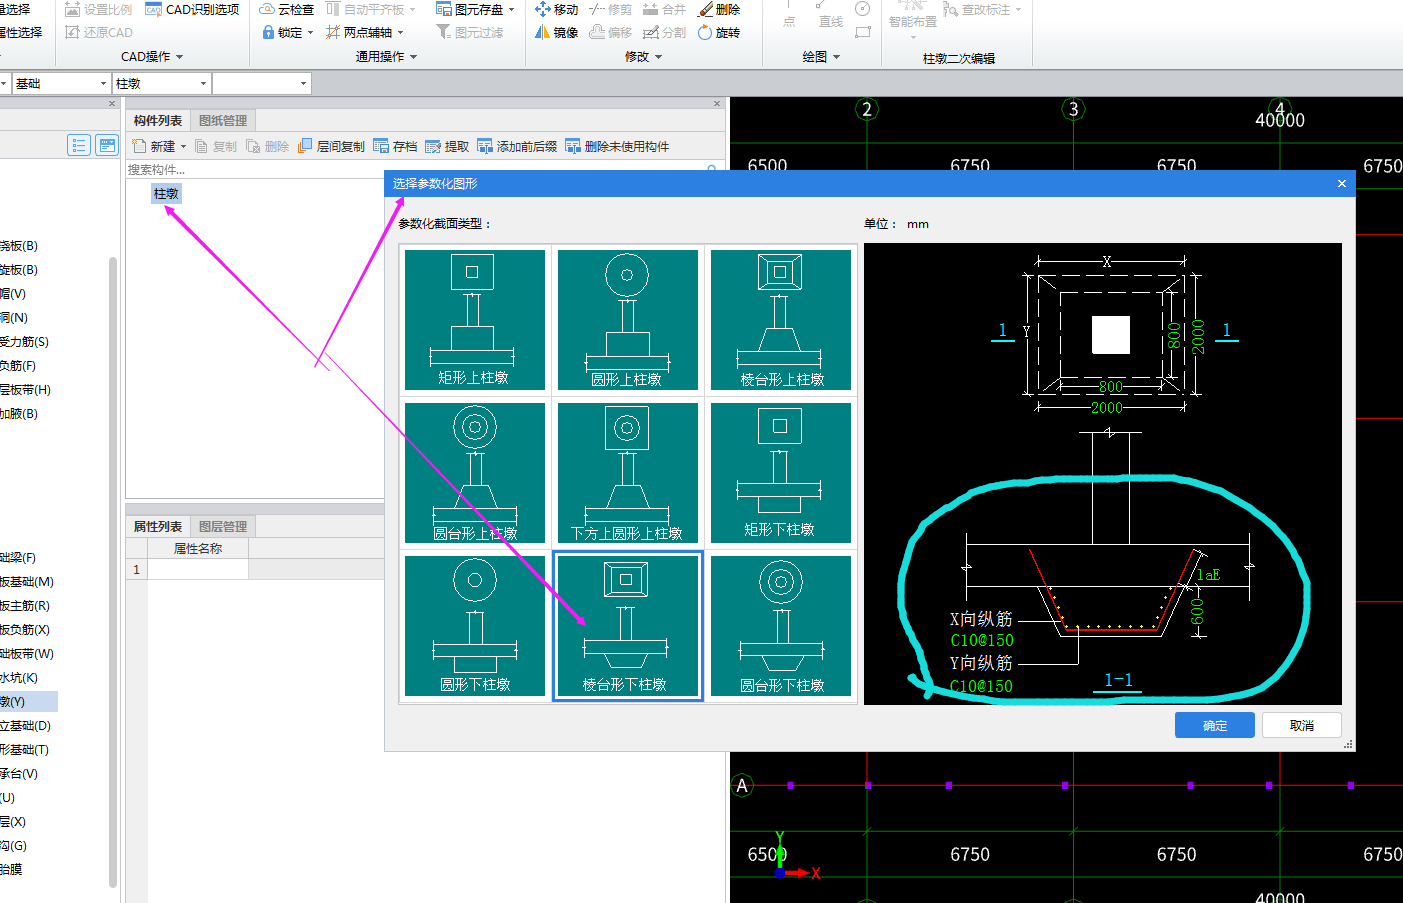Image resolution: width=1403 pixels, height=903 pixels.
Task: Click the 删除 delete tool in ribbon
Action: [719, 9]
